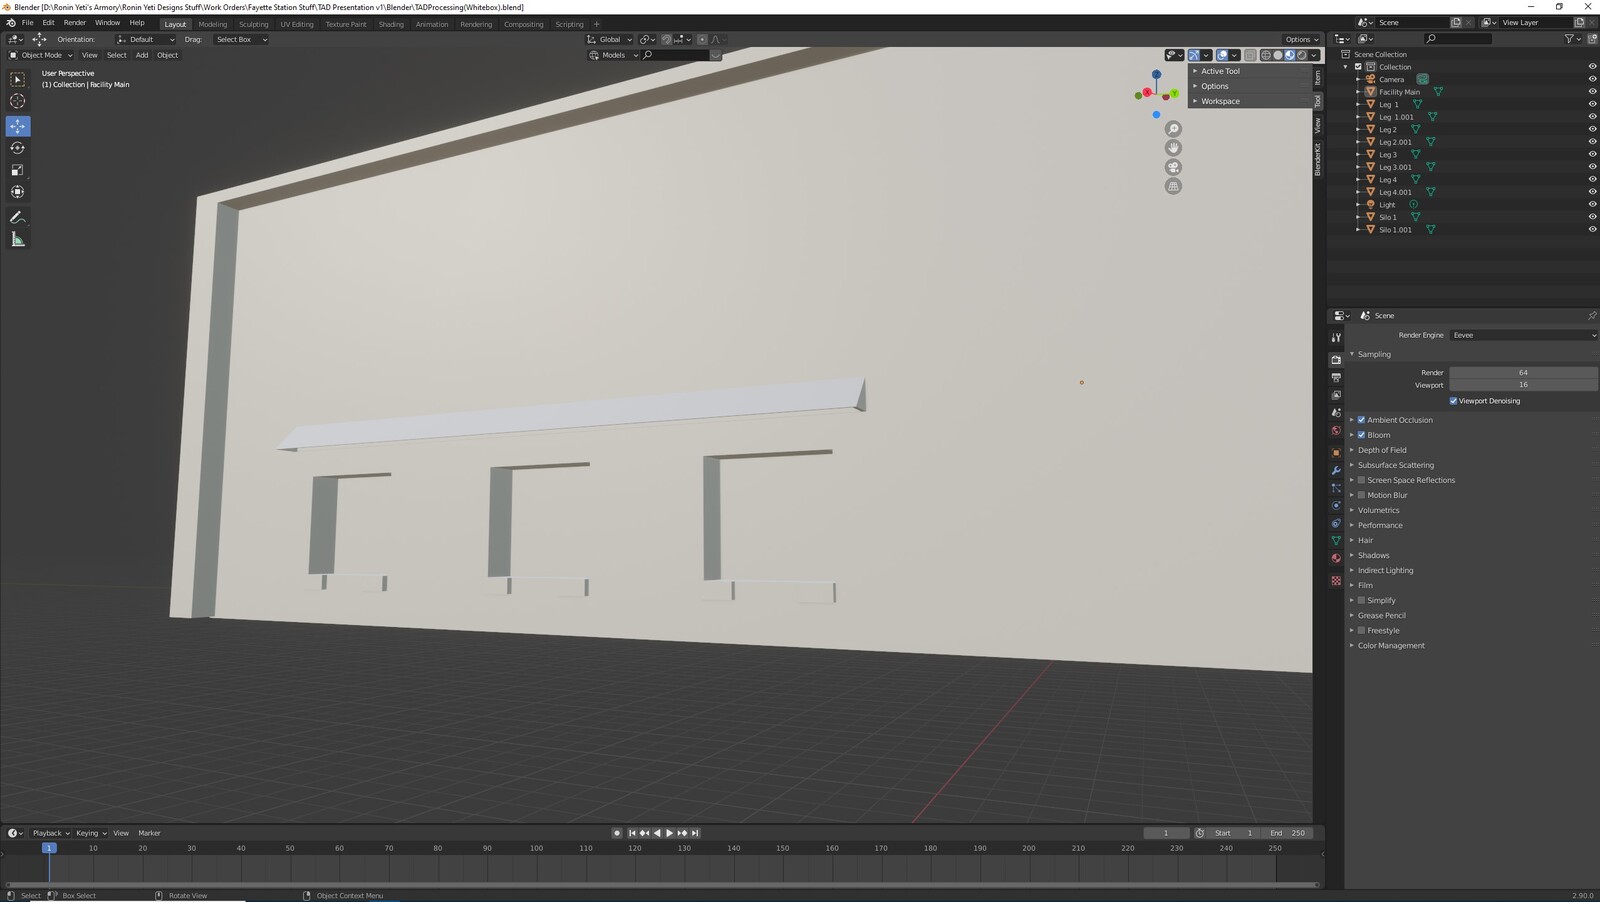
Task: Open the Object properties tab icon
Action: point(1336,453)
